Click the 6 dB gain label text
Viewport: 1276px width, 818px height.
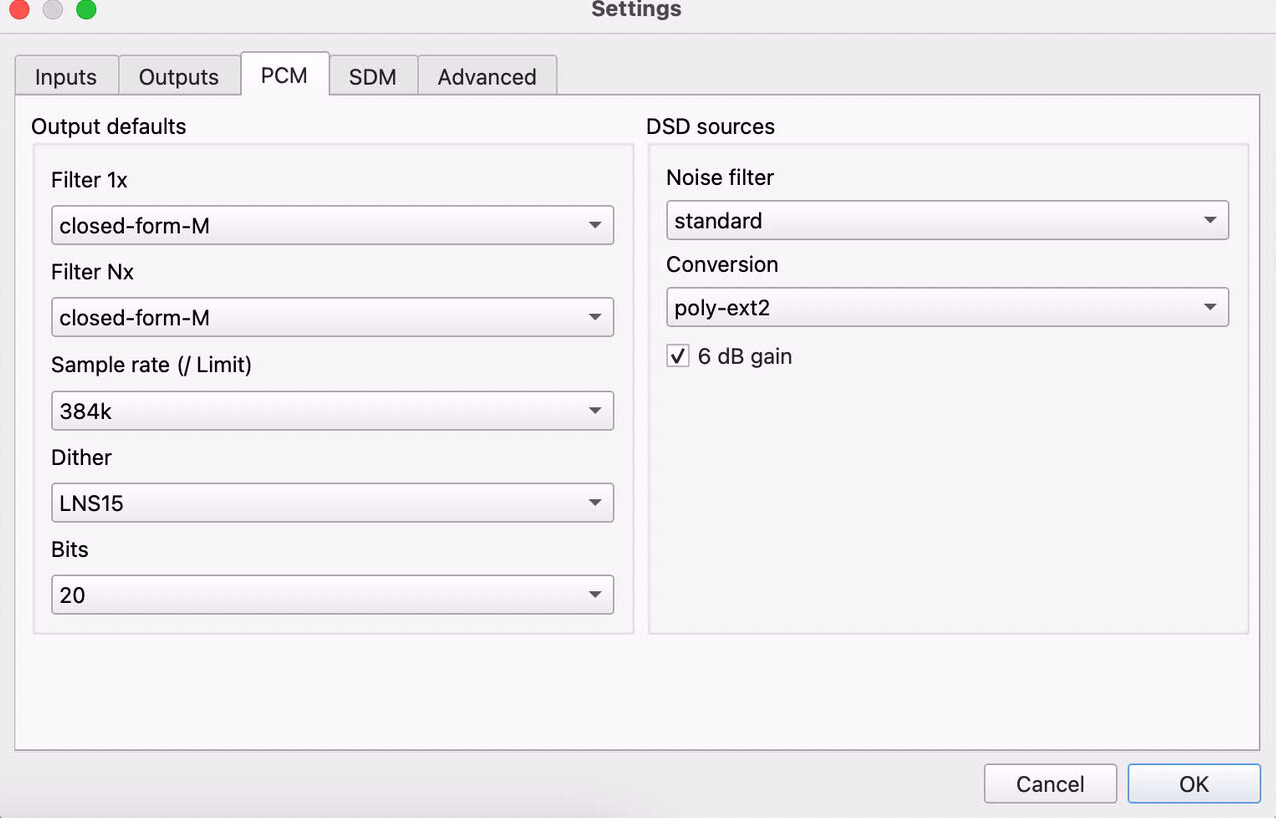[745, 356]
